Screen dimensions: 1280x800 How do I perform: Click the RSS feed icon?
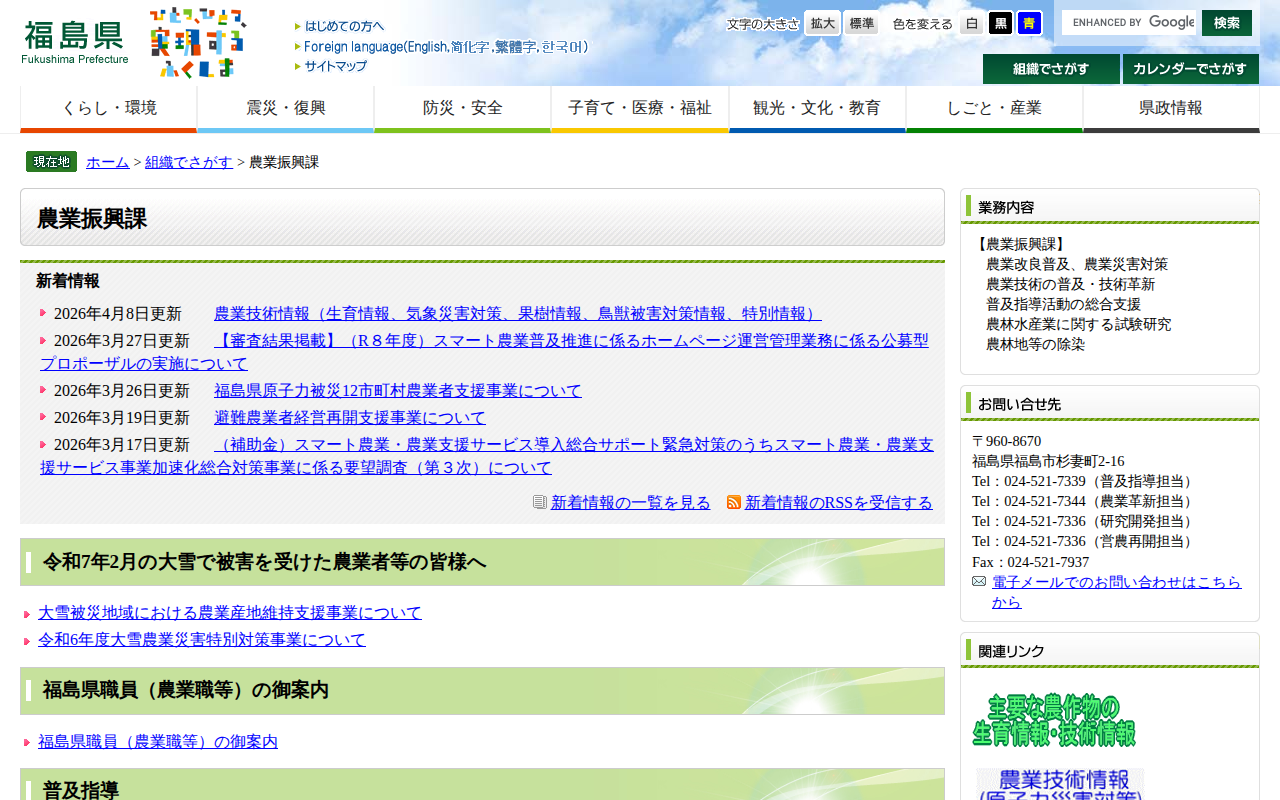coord(734,502)
